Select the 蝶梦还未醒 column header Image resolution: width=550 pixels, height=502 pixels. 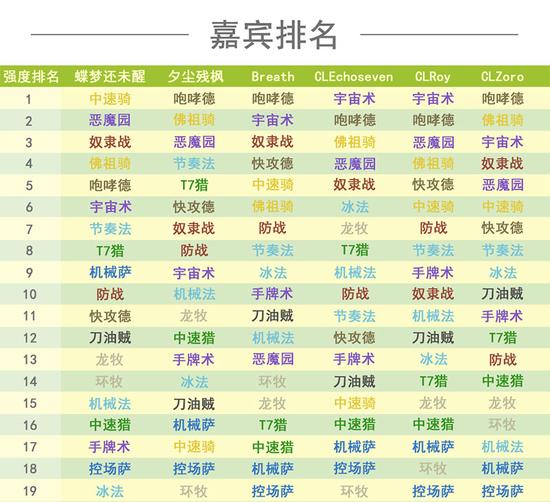(110, 76)
